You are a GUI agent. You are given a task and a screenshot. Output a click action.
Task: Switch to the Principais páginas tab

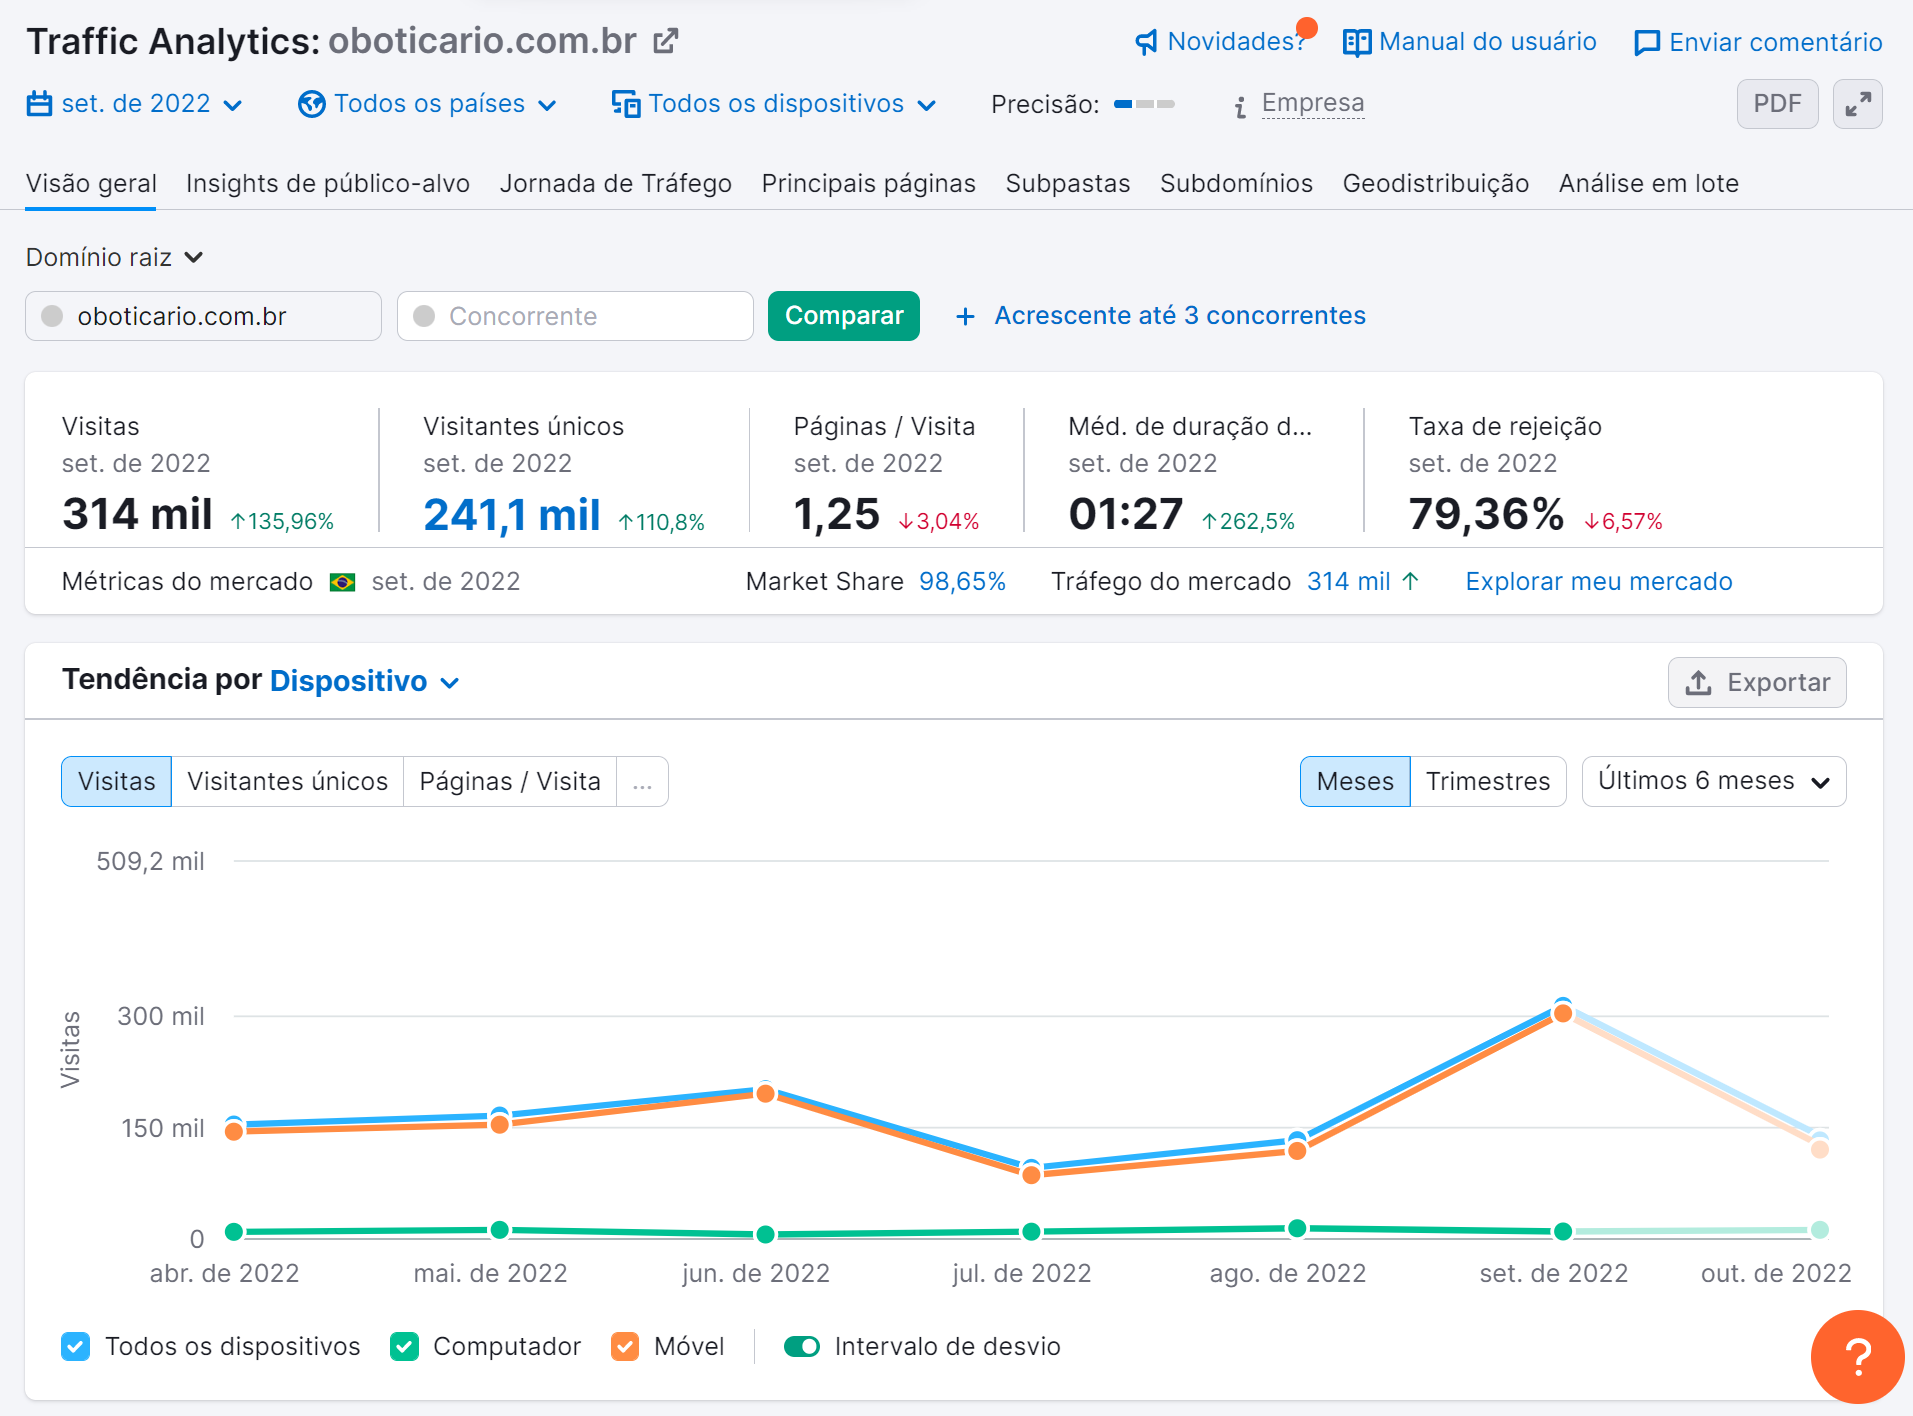pos(868,183)
